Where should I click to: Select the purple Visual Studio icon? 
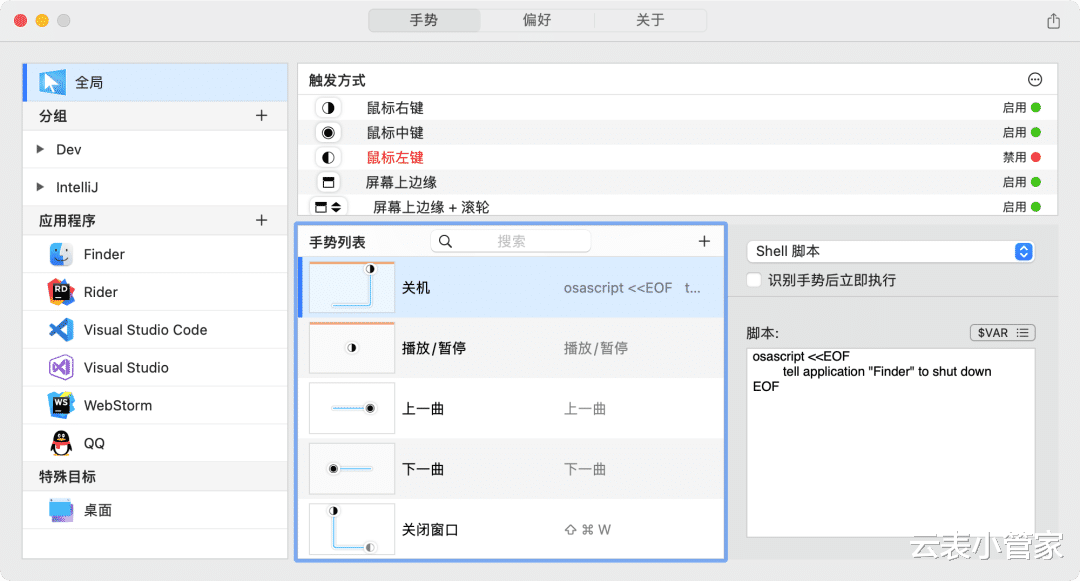point(61,368)
